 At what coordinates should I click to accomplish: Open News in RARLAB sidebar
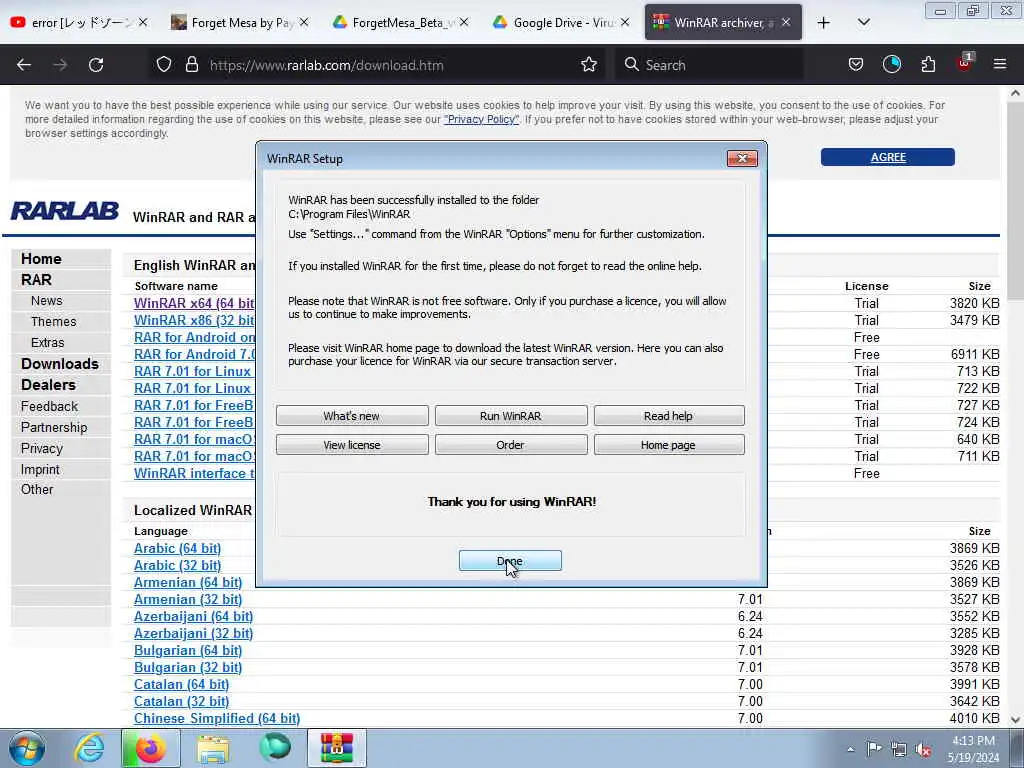pyautogui.click(x=46, y=300)
